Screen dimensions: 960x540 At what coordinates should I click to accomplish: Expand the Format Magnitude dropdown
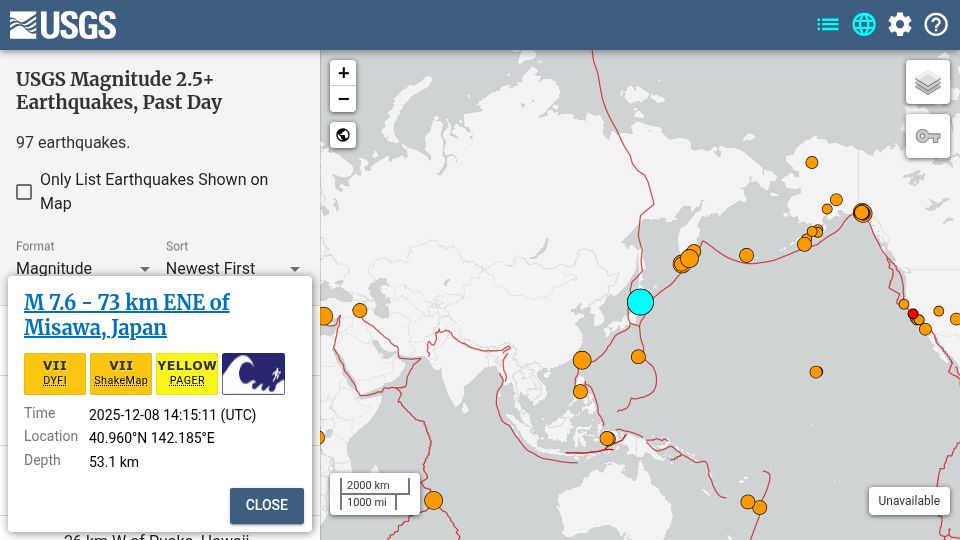click(83, 268)
